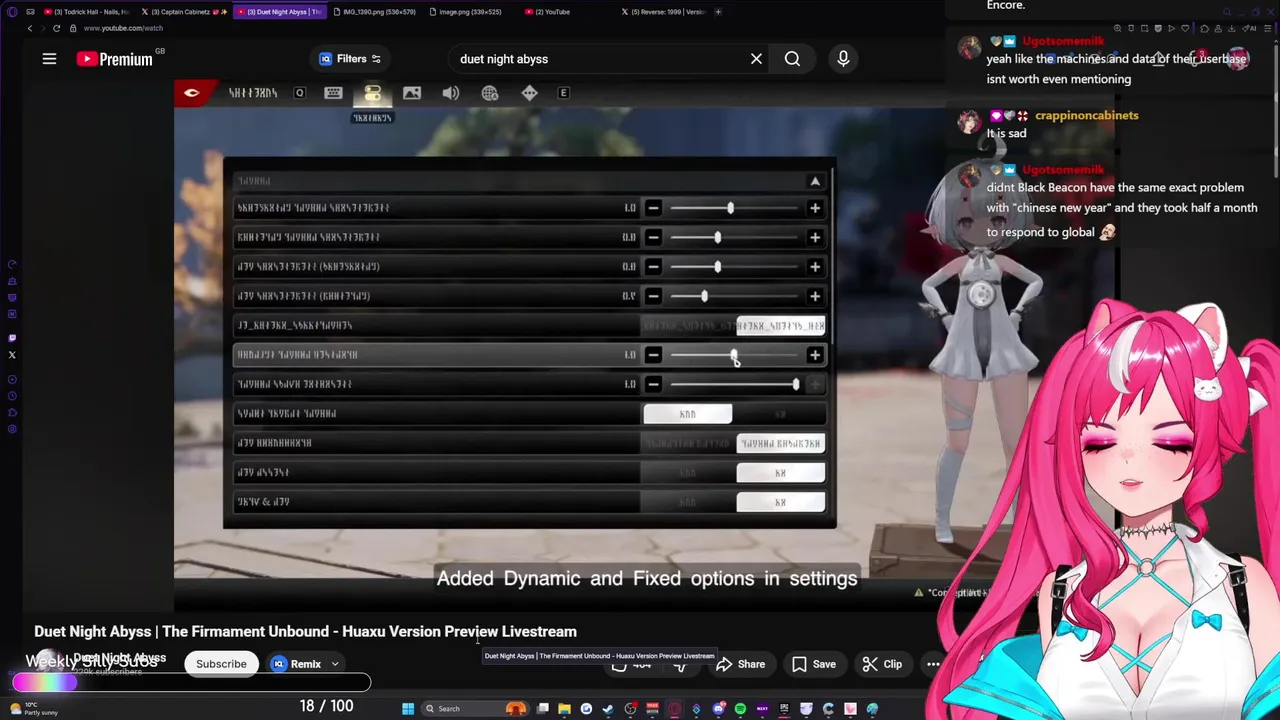Click the magnifier search button

tap(792, 59)
